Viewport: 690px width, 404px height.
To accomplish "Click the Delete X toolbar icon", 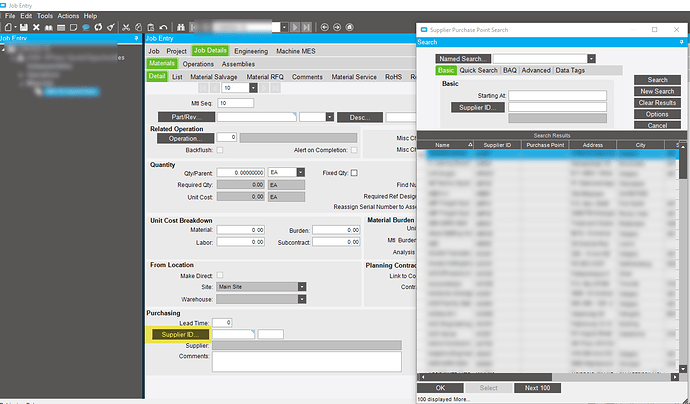I will click(x=36, y=27).
